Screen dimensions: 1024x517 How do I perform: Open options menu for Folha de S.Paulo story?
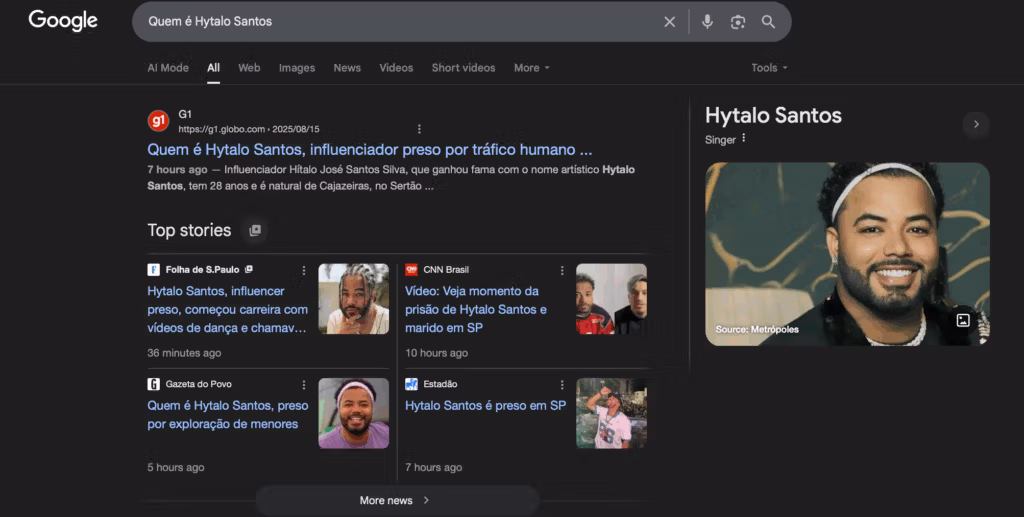point(304,270)
